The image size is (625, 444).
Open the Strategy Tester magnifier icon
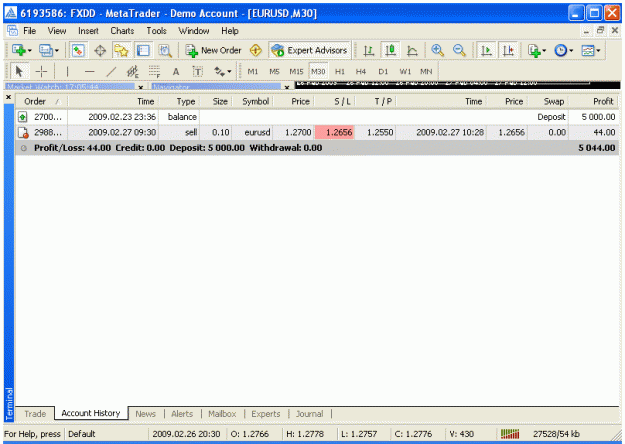click(x=165, y=51)
